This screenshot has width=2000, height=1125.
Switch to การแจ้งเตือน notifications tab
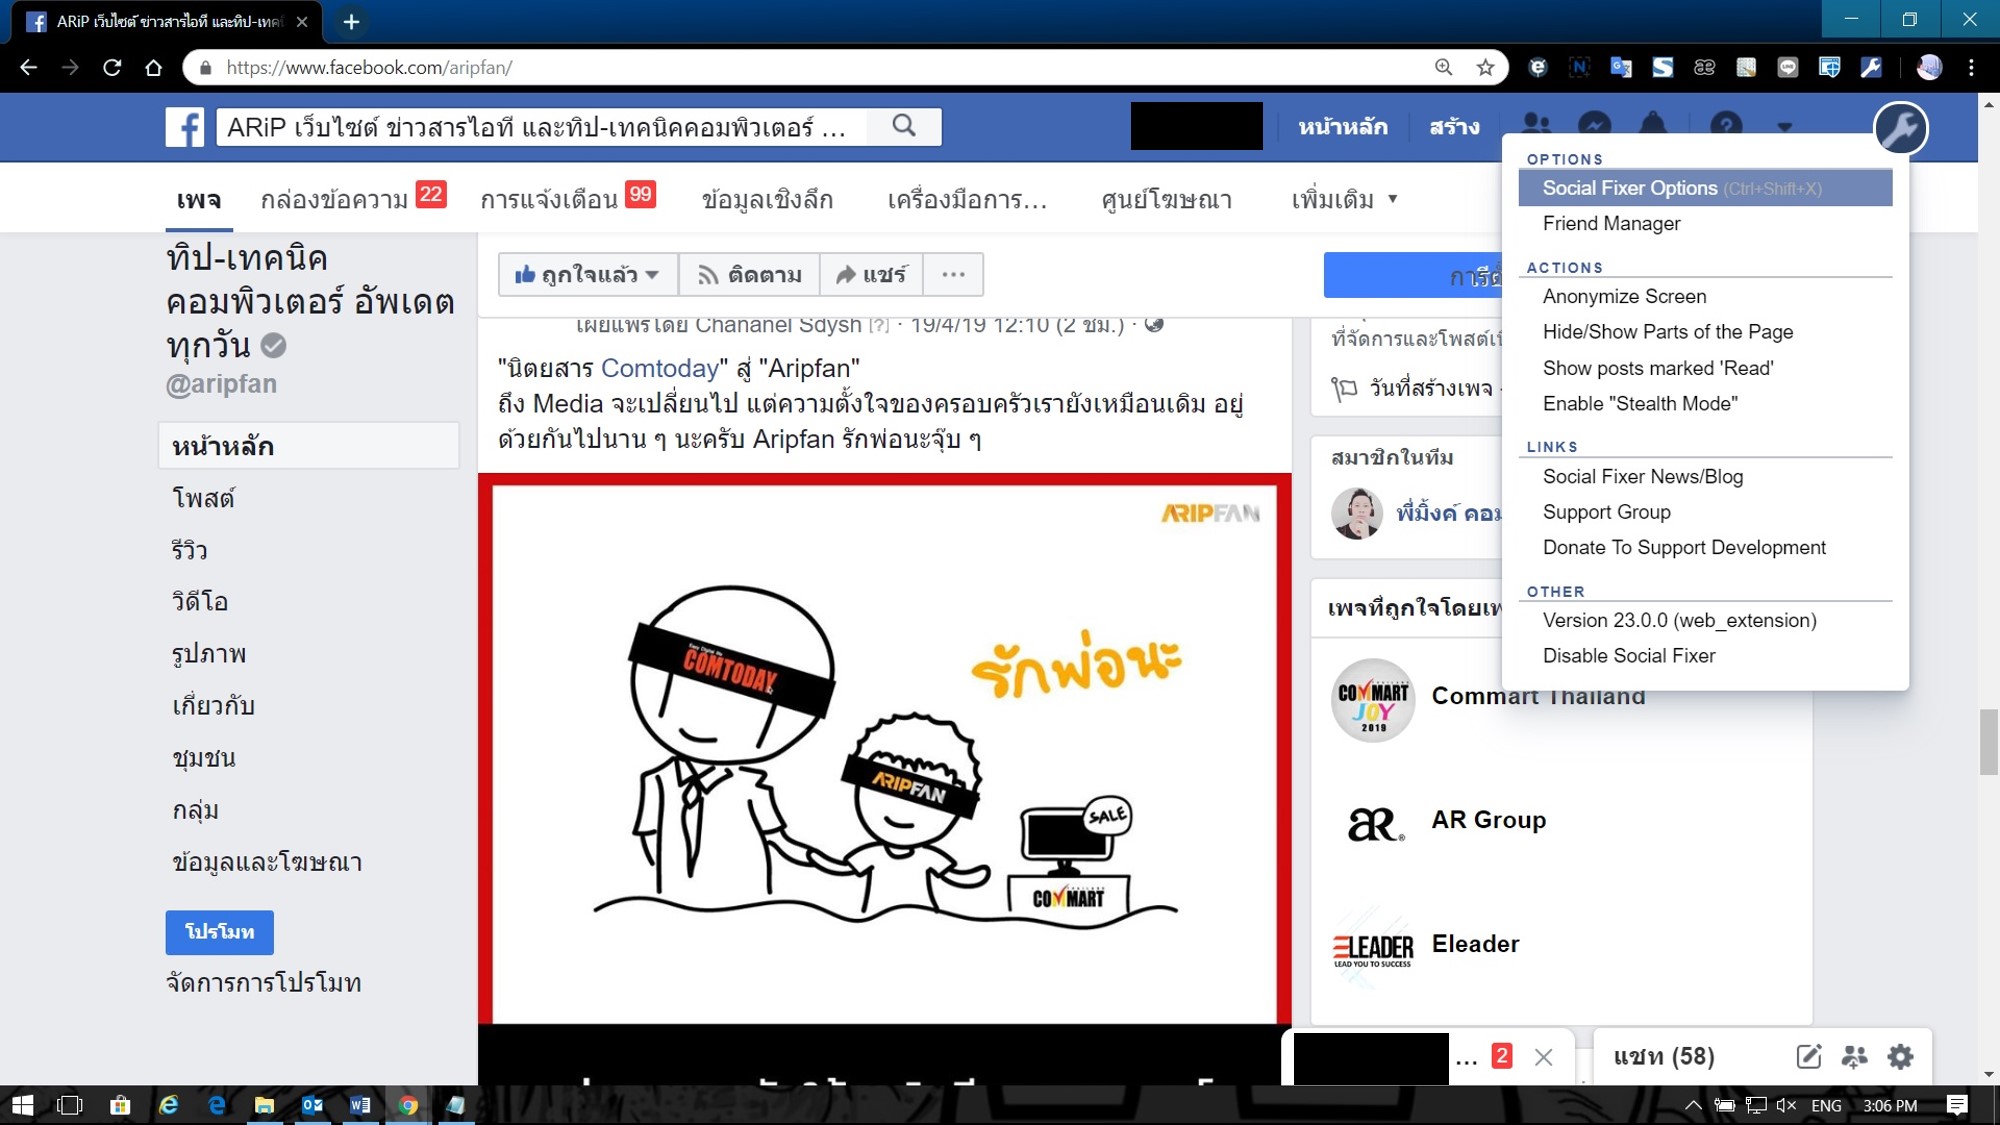(x=567, y=198)
